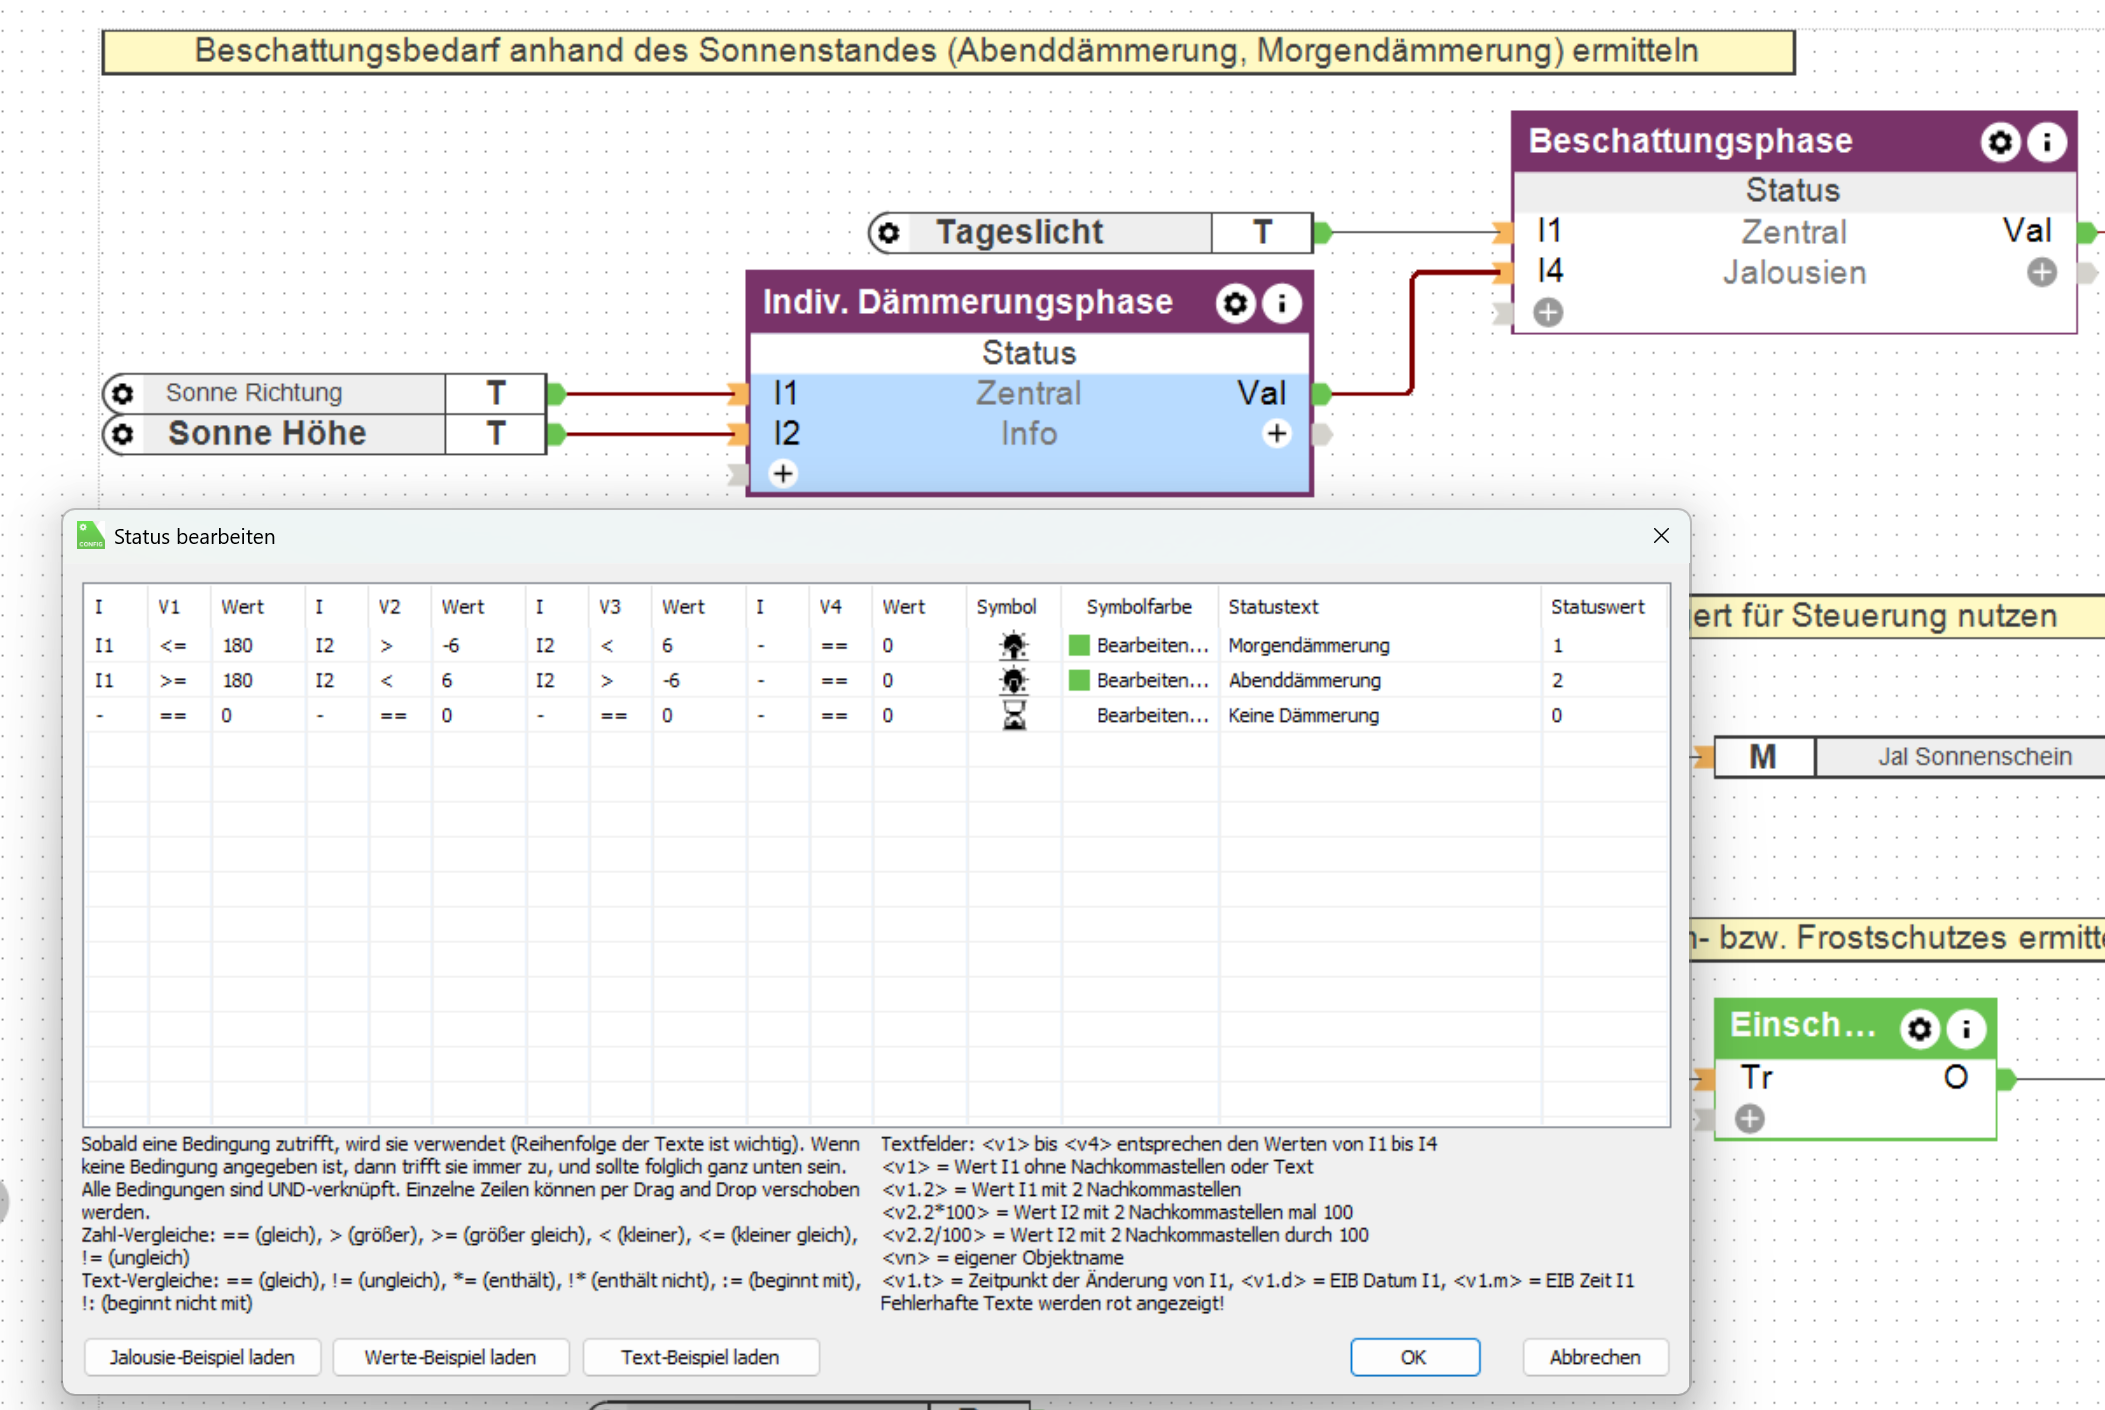Click green color swatch for Morgendämmerung
The height and width of the screenshot is (1410, 2105).
[x=1079, y=645]
